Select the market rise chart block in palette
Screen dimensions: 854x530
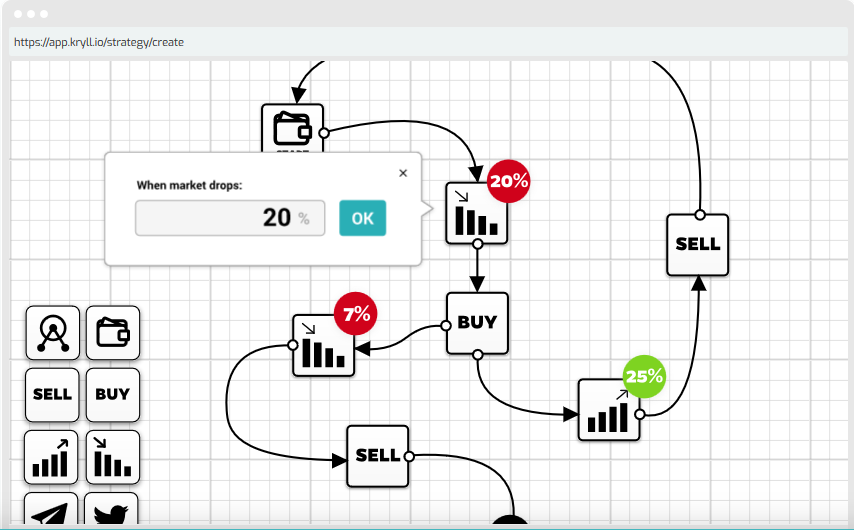pos(51,458)
